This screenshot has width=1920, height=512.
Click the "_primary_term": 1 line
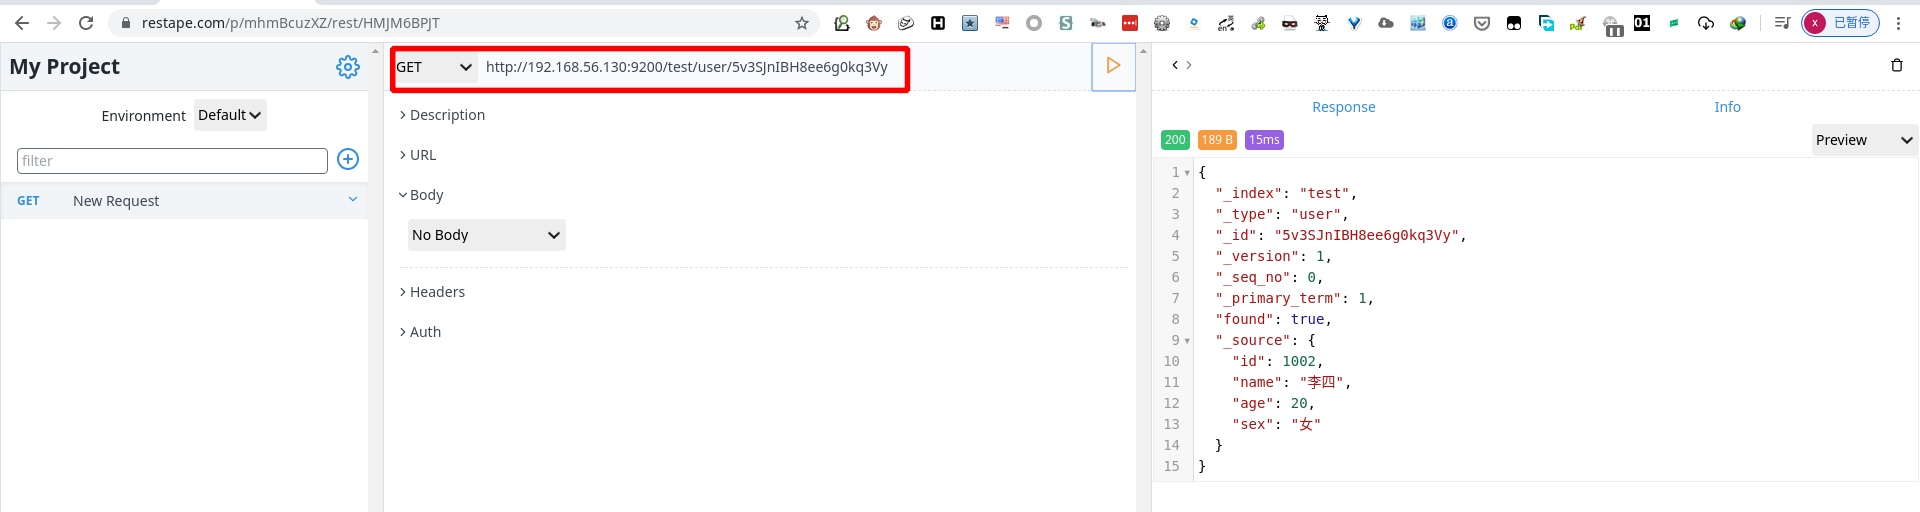coord(1295,299)
